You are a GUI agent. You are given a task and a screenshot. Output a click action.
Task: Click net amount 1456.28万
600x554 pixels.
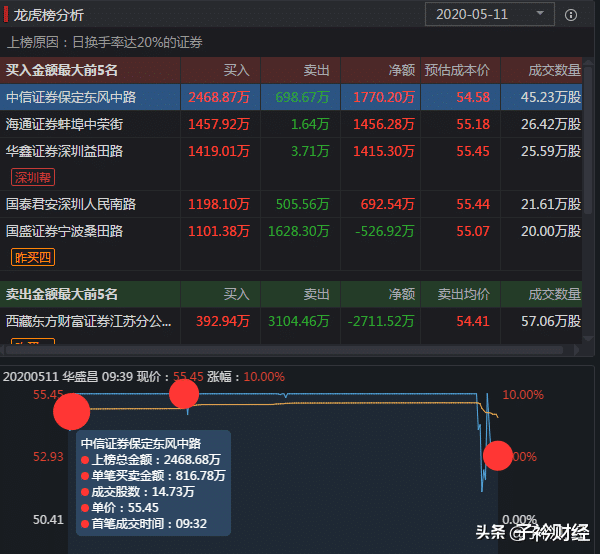coord(384,124)
